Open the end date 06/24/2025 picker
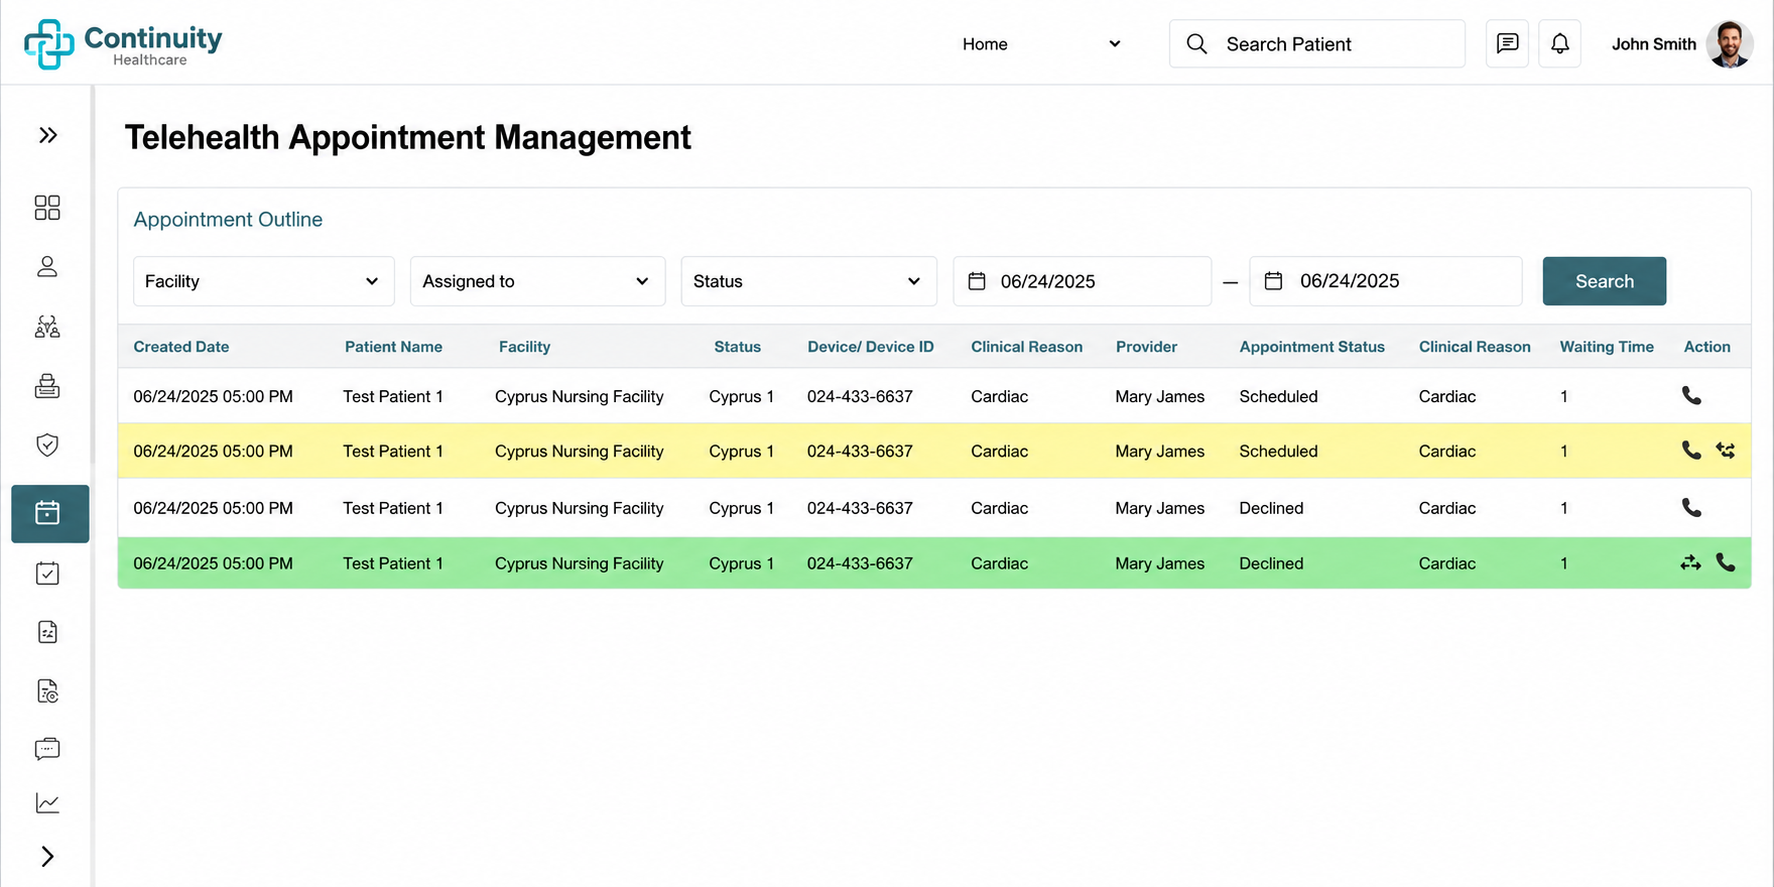This screenshot has width=1774, height=887. click(1385, 281)
